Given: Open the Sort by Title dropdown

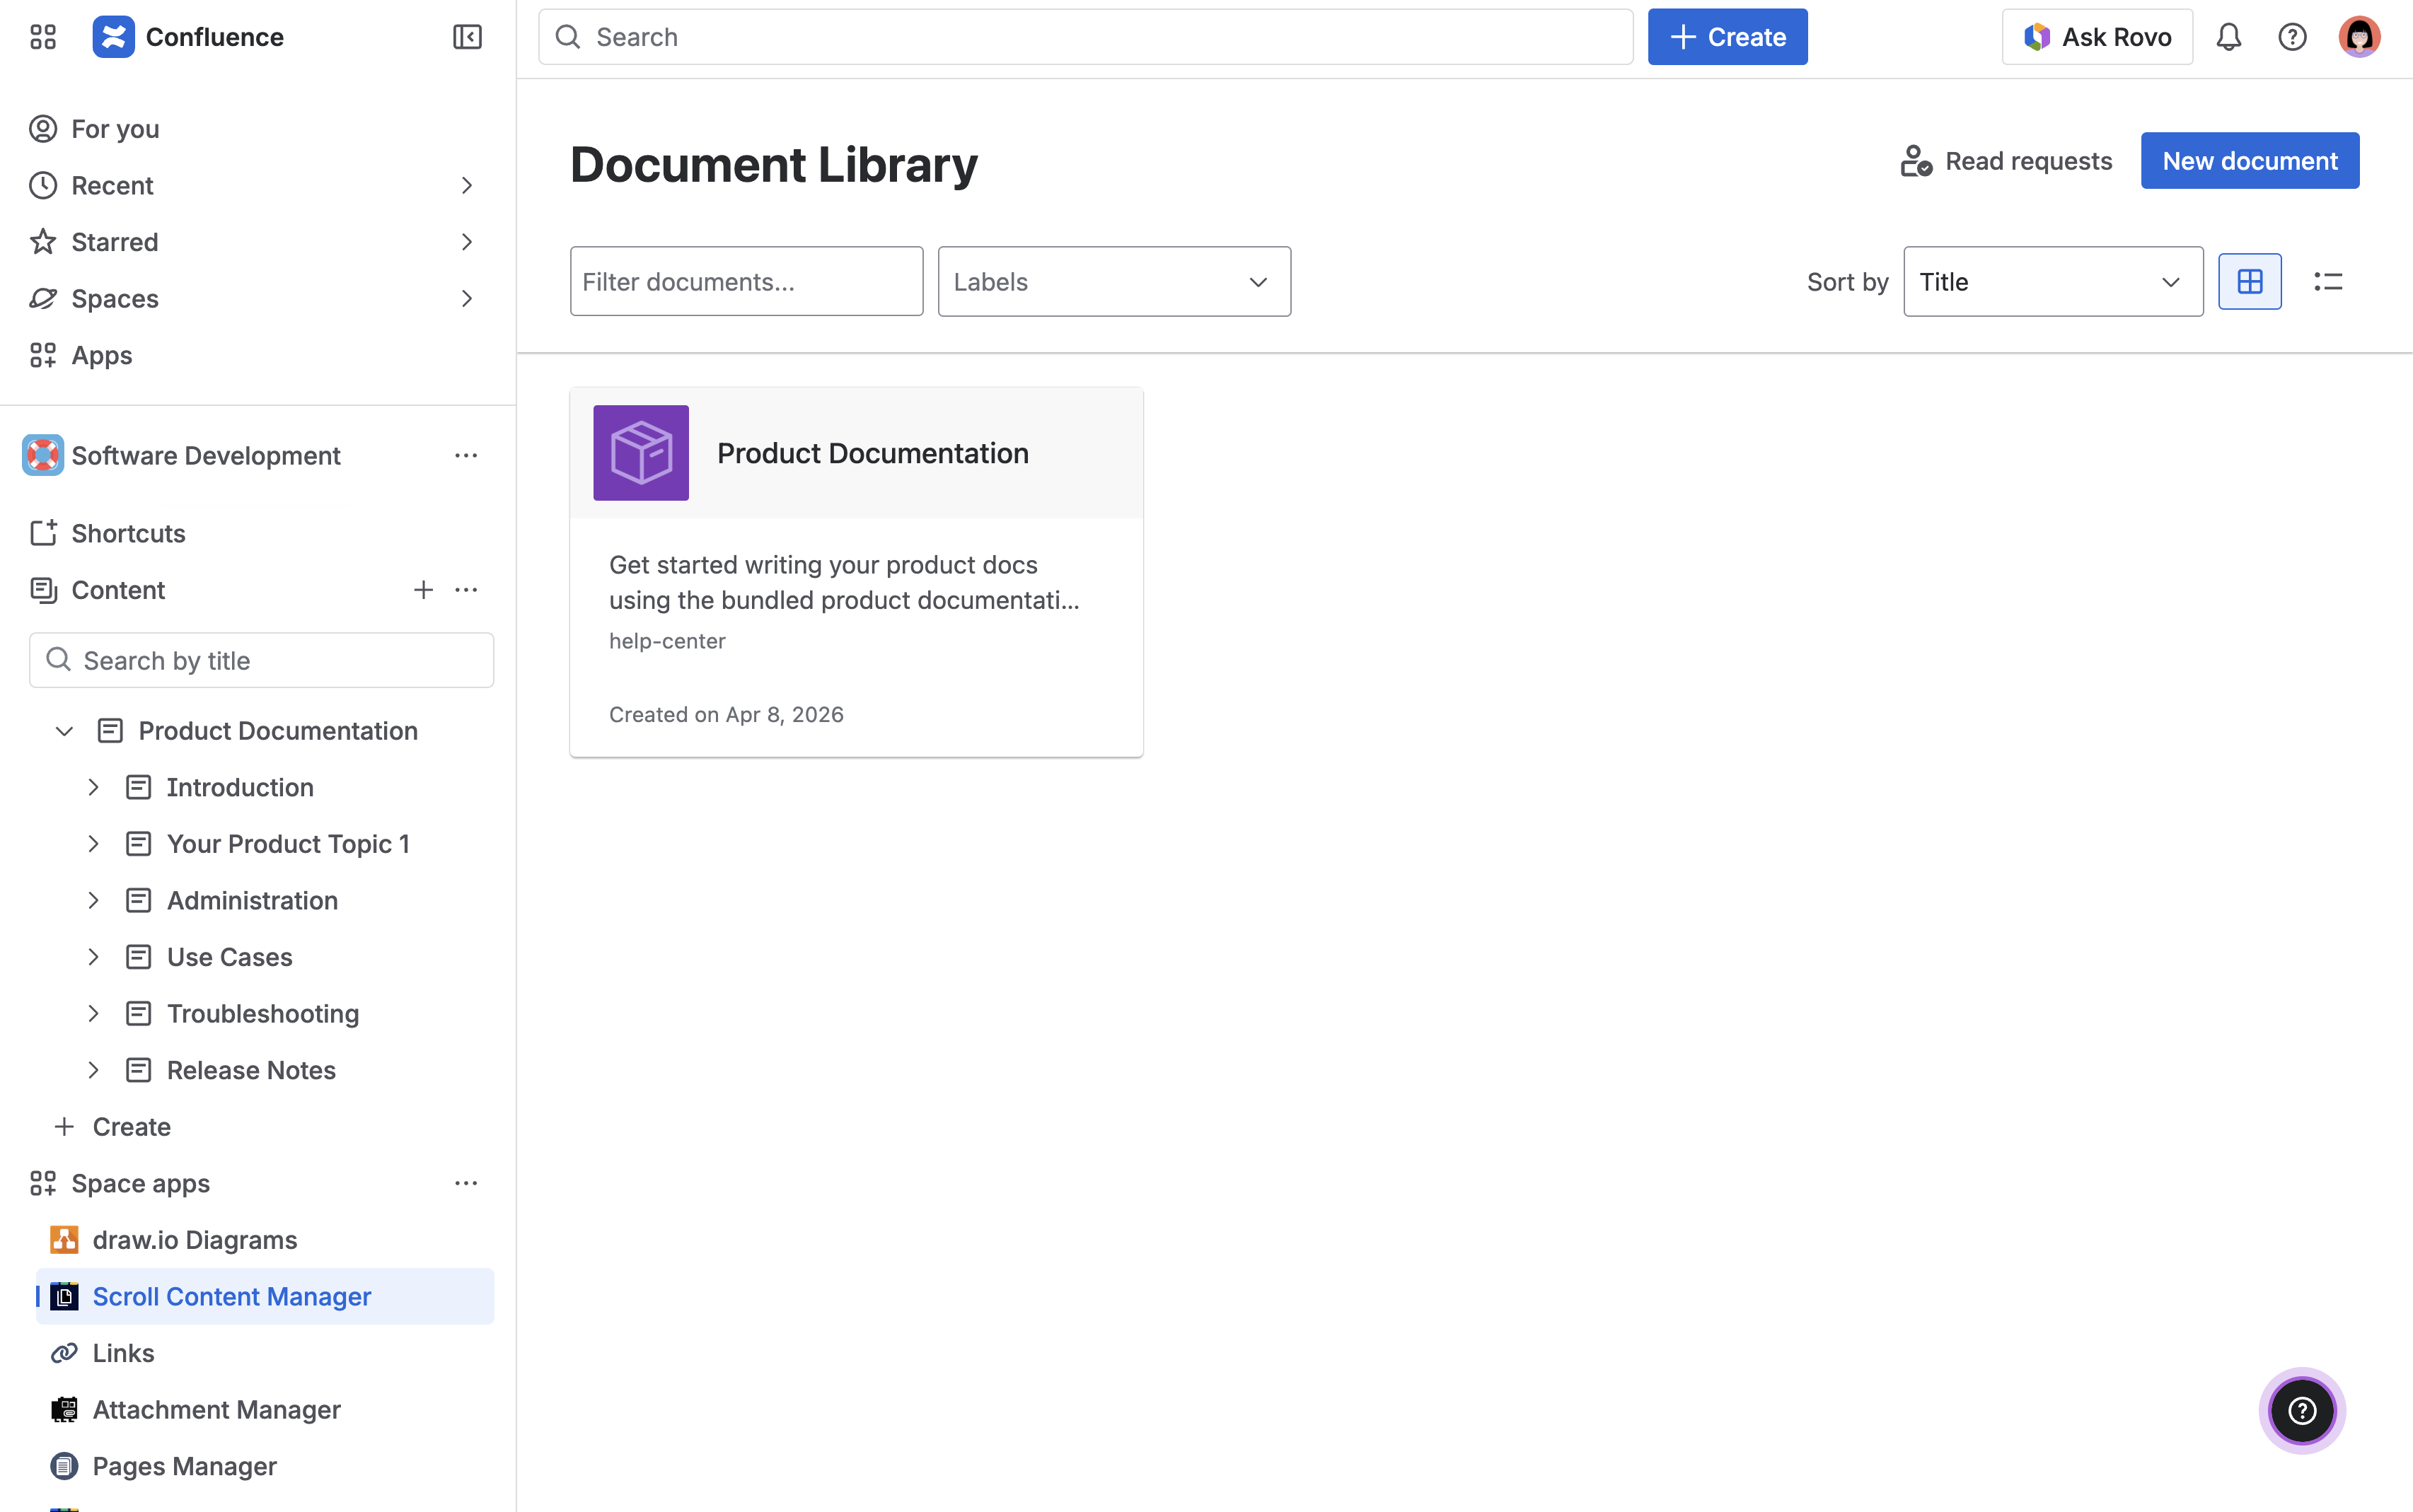Looking at the screenshot, I should [2052, 281].
